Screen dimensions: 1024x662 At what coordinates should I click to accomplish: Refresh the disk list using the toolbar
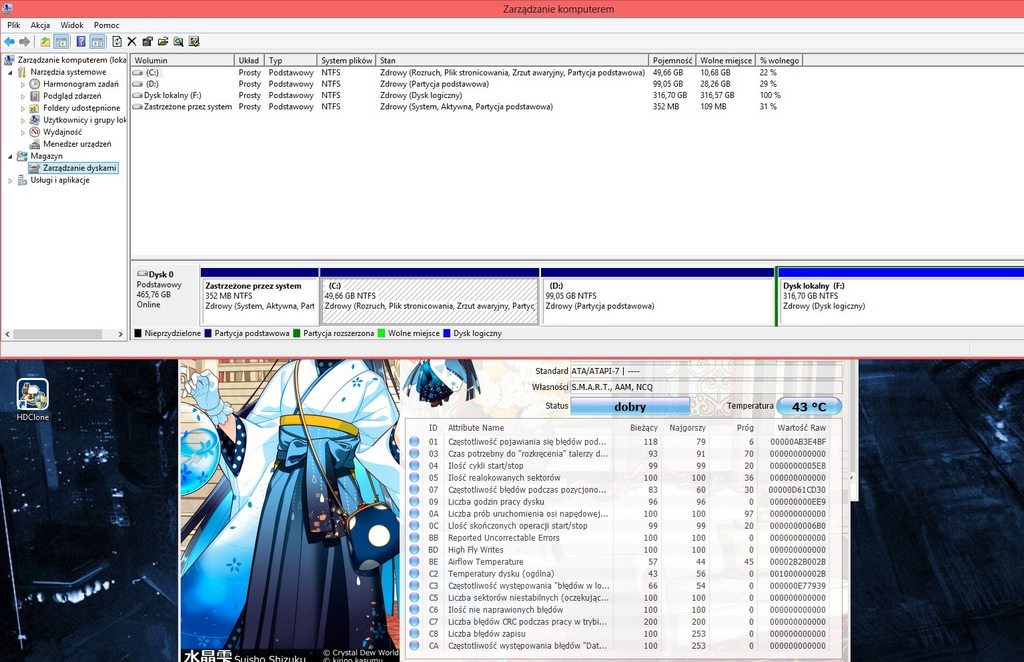[117, 42]
